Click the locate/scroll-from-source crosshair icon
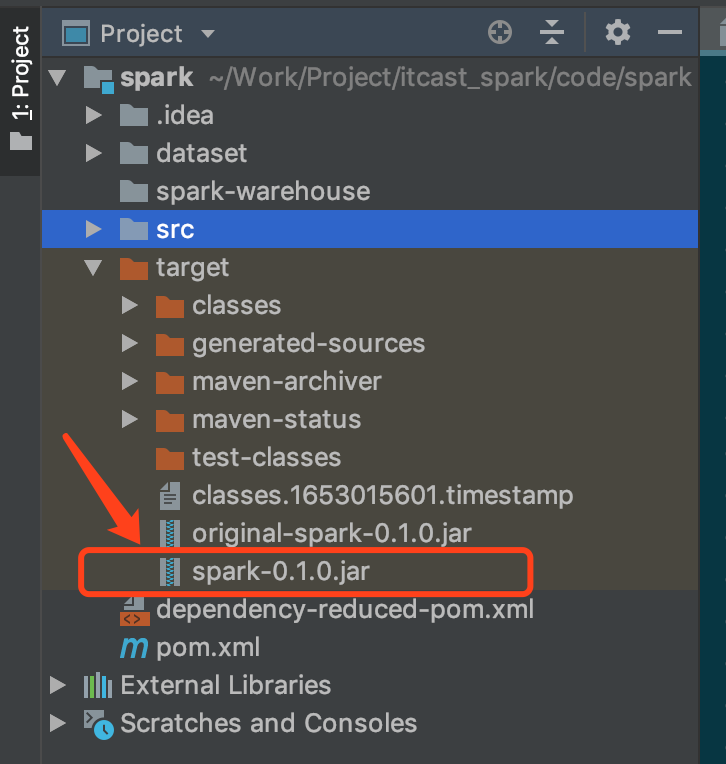 click(x=500, y=33)
